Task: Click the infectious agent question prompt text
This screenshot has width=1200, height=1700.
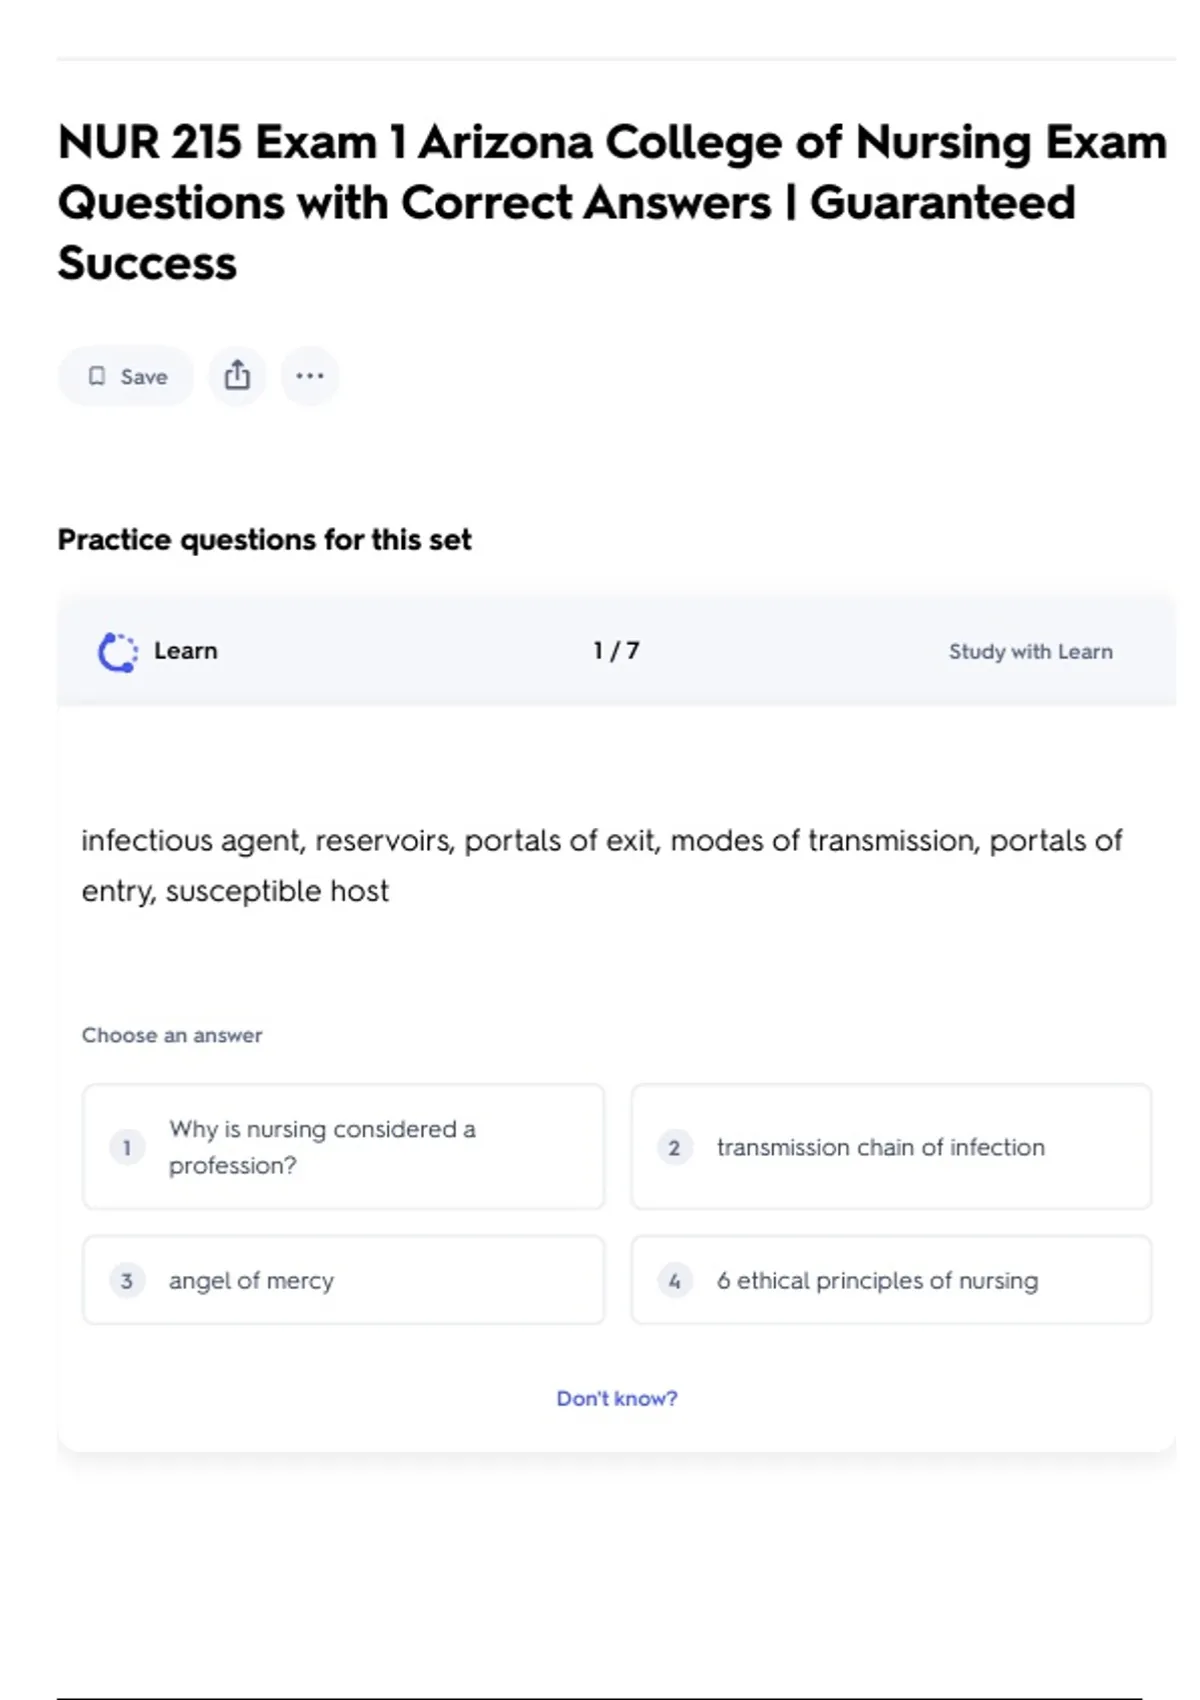Action: click(601, 865)
